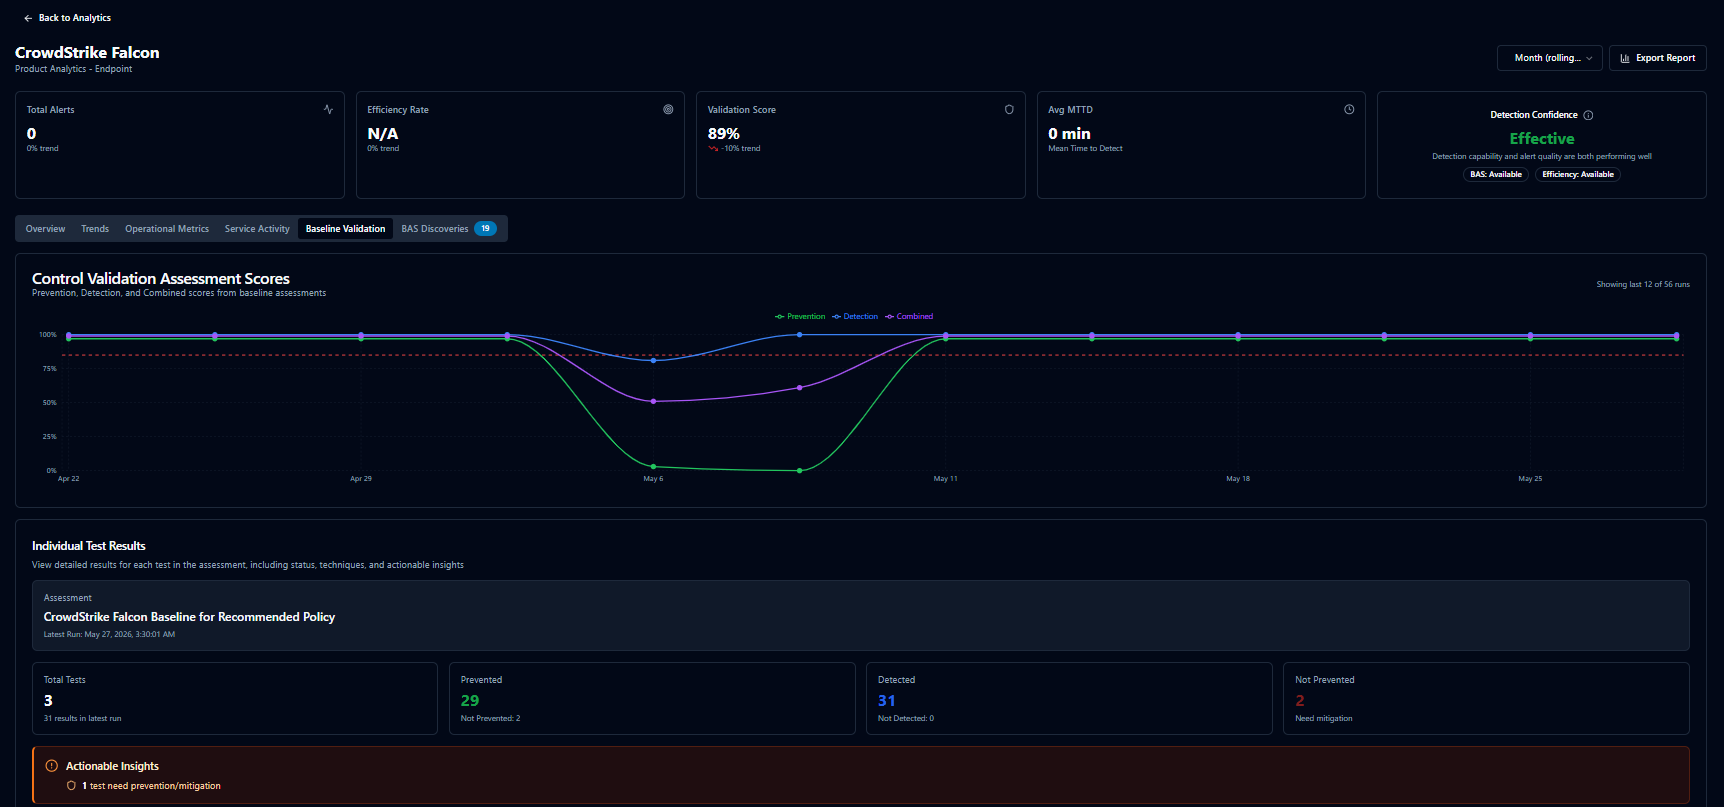Screen dimensions: 1724x807
Task: Click the 'May 11' x-axis label
Action: point(946,479)
